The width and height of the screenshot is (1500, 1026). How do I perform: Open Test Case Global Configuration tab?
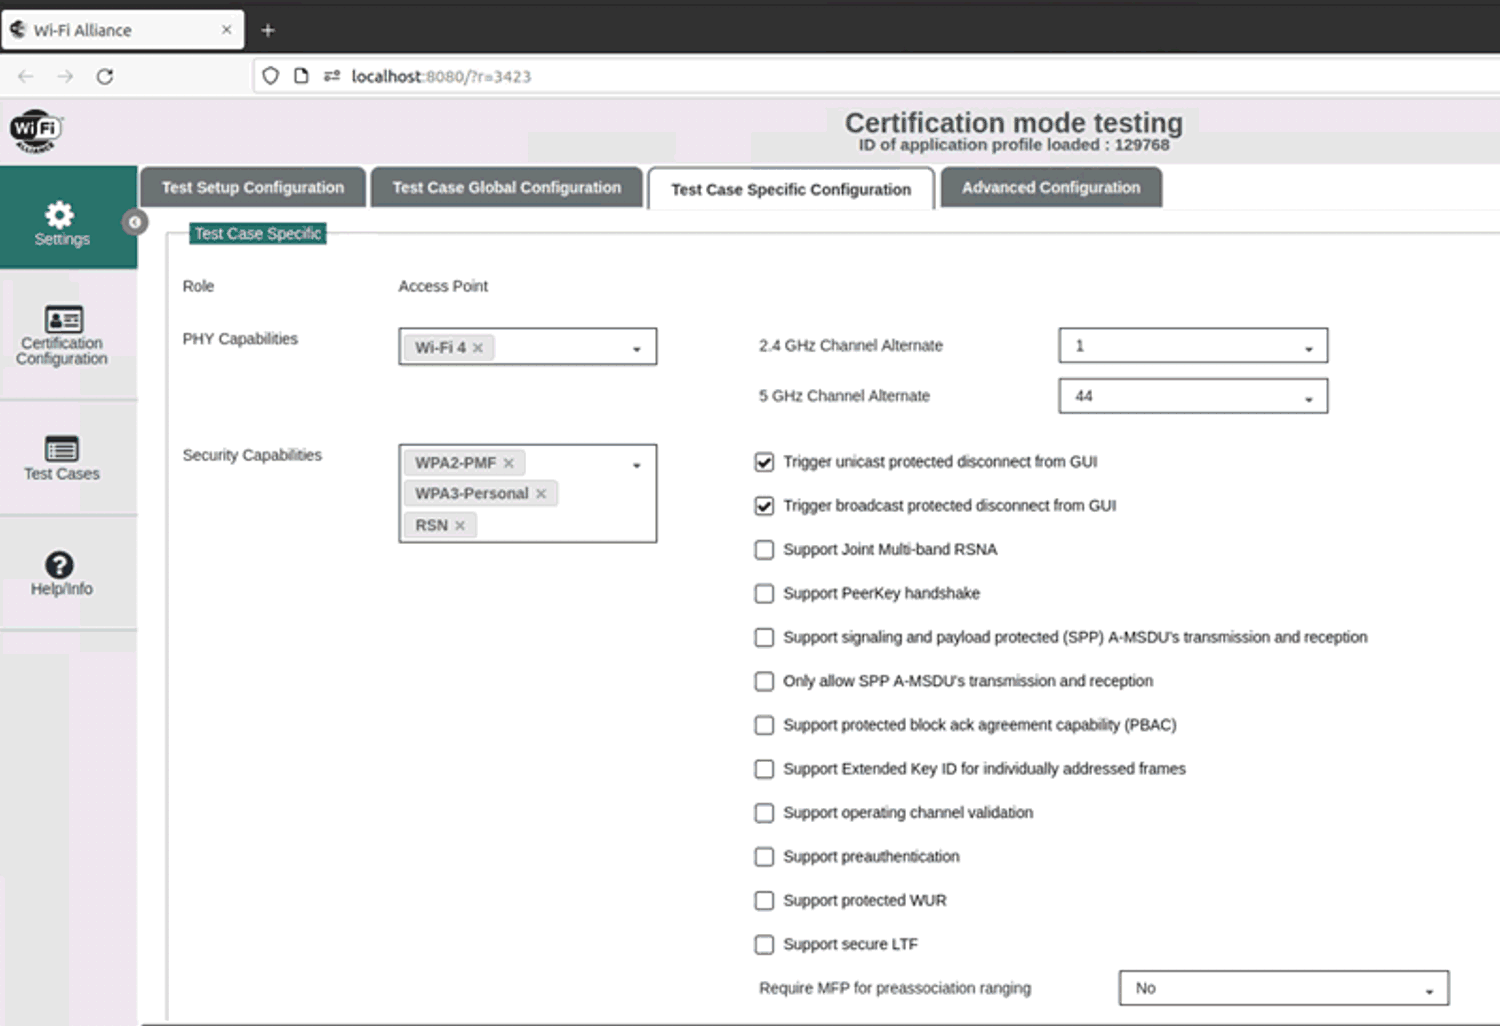pyautogui.click(x=506, y=188)
